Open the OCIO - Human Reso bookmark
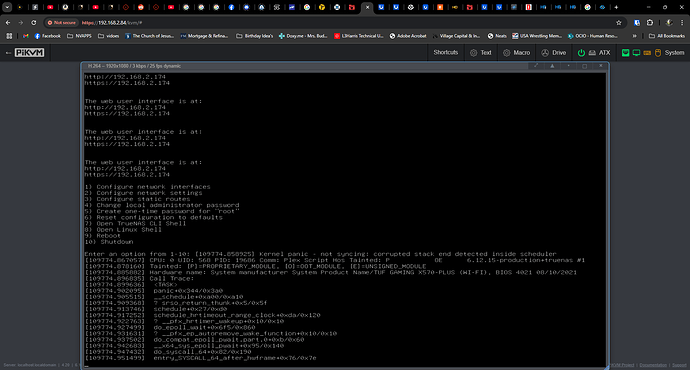Image resolution: width=690 pixels, height=370 pixels. 592,36
